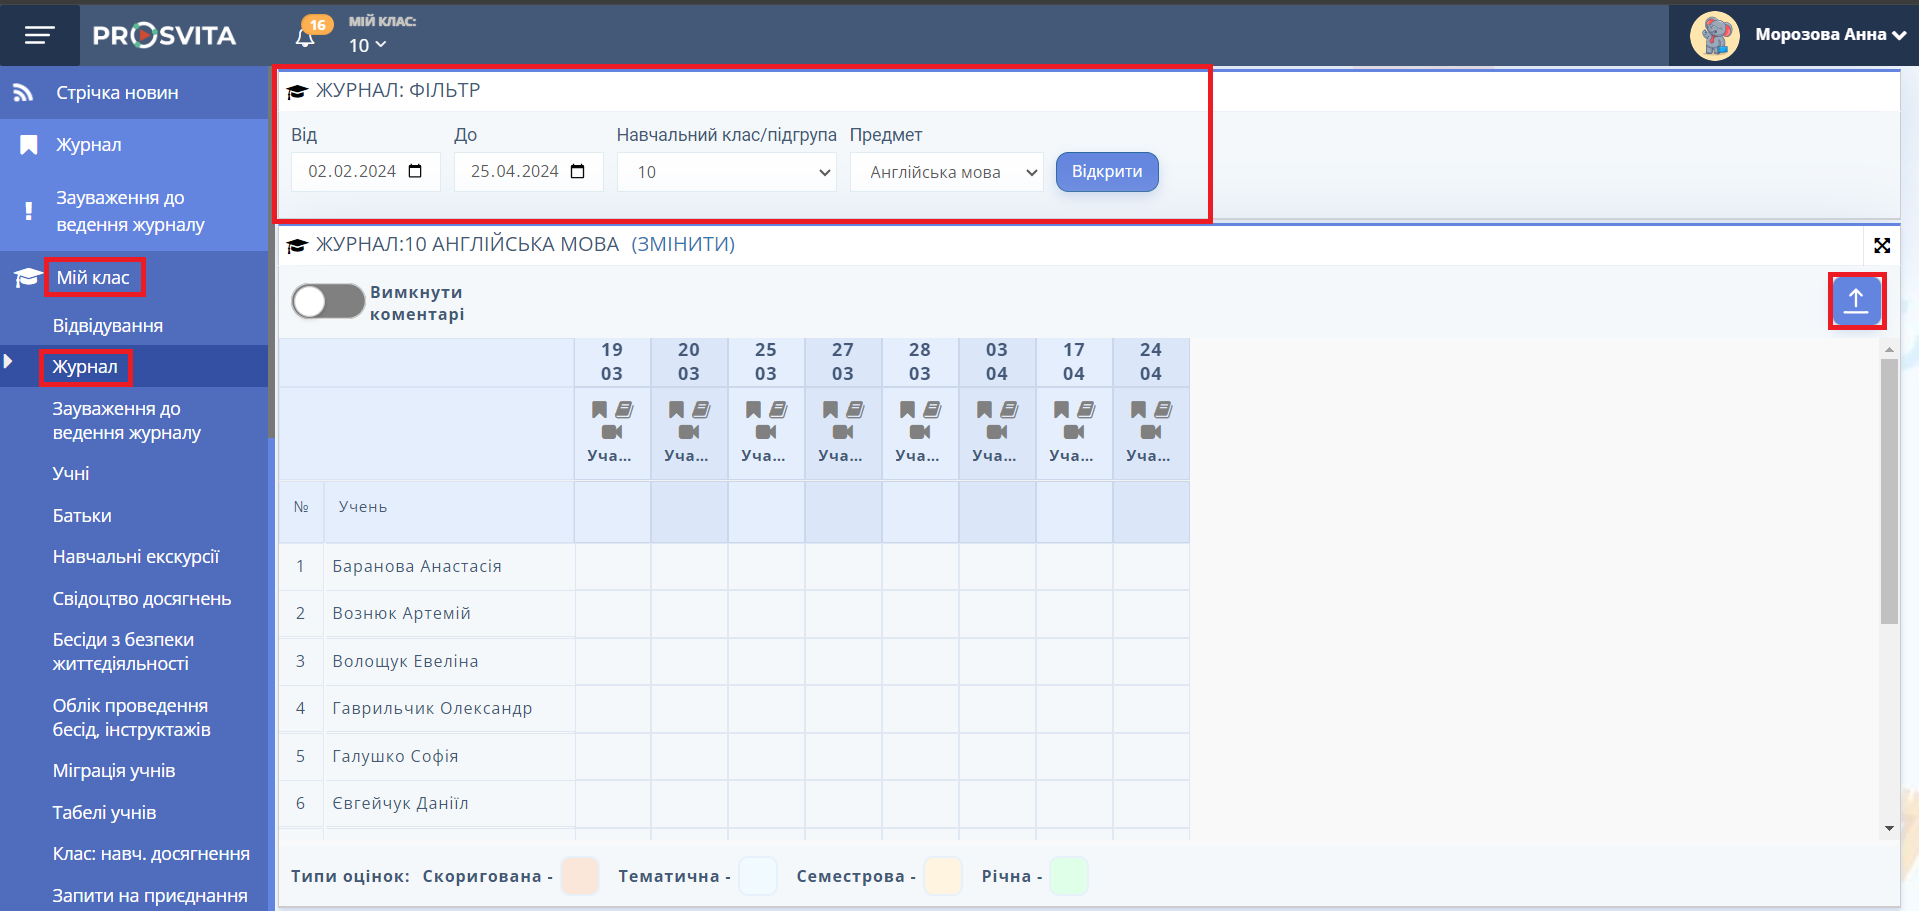Viewport: 1919px width, 911px height.
Task: Click the 'Скоригована' grade type color swatch
Action: click(580, 875)
